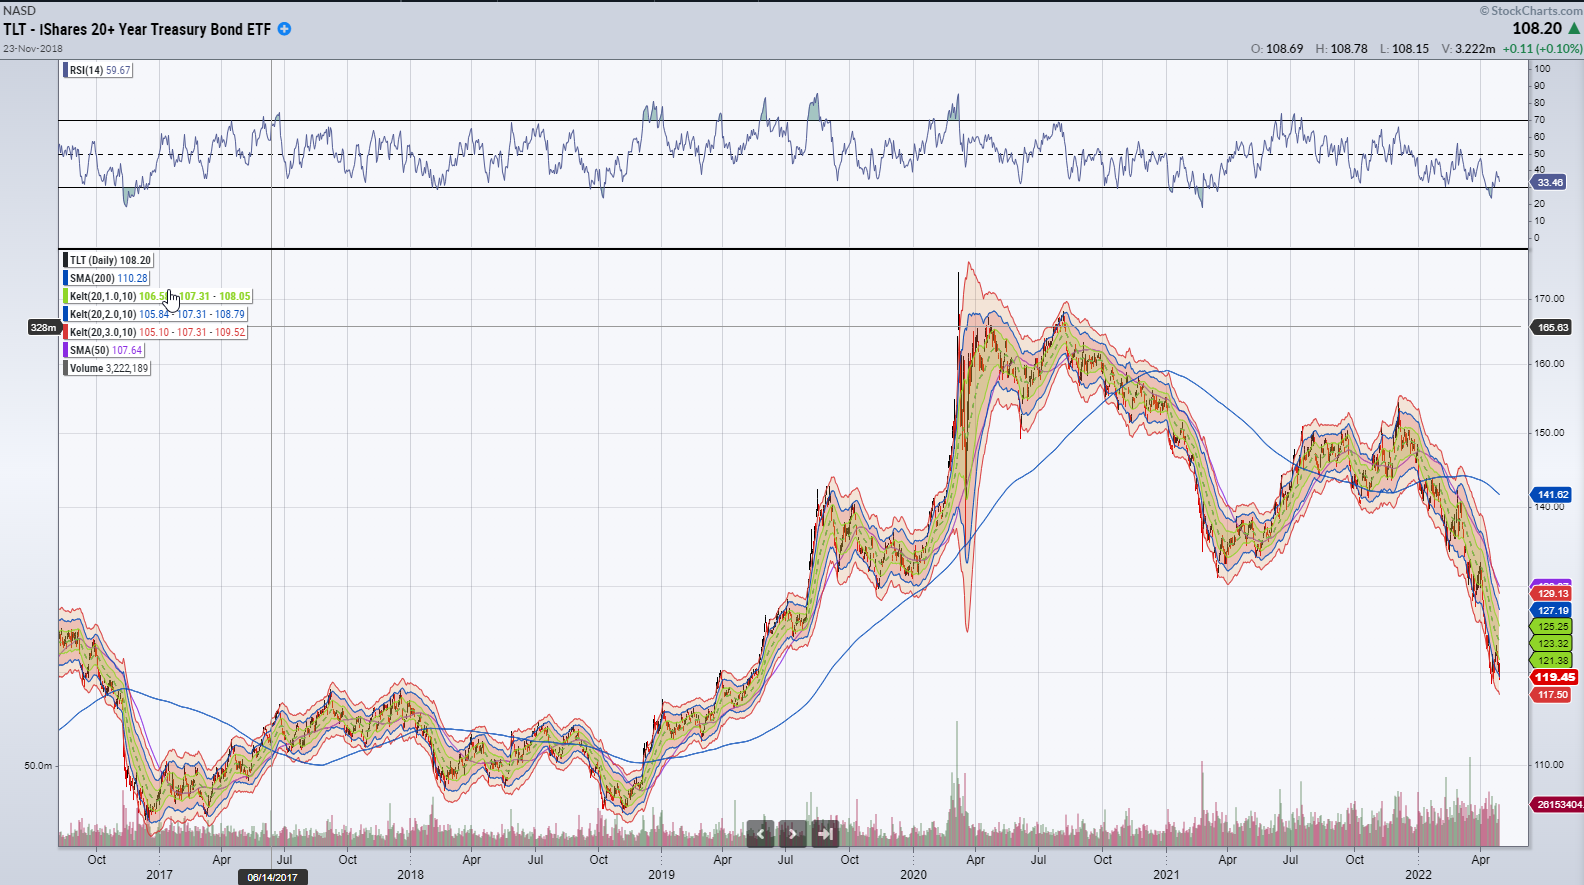
Task: Click the blue plus icon beside the TLT title
Action: 284,29
